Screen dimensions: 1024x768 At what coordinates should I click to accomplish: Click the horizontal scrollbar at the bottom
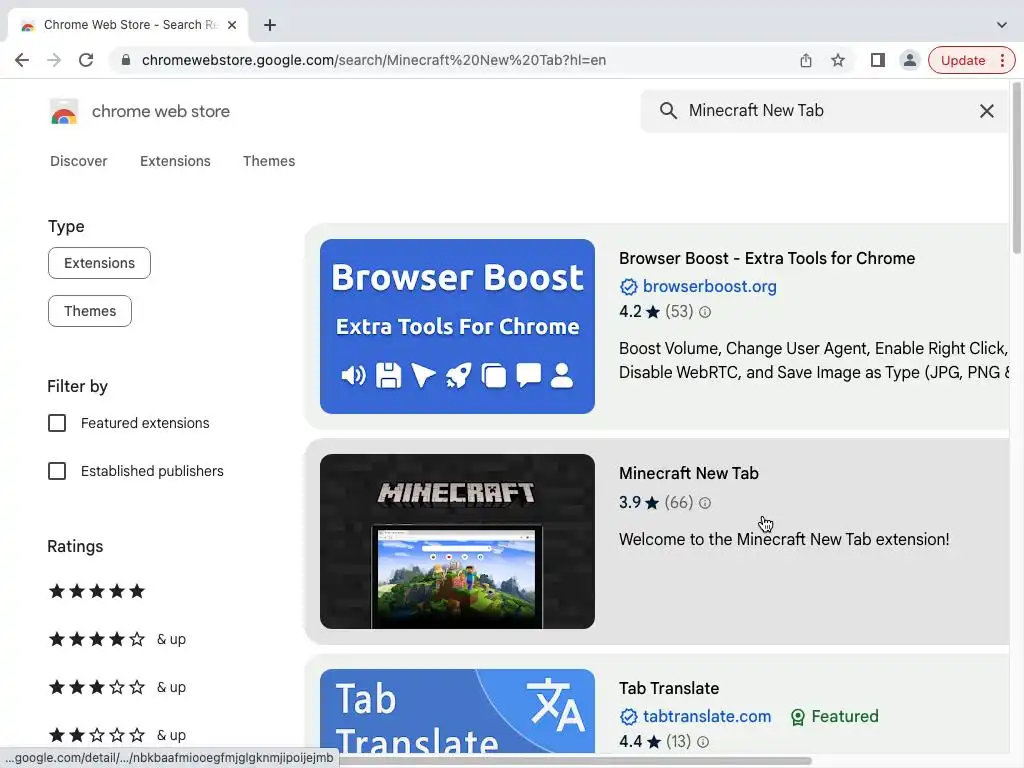(x=575, y=761)
